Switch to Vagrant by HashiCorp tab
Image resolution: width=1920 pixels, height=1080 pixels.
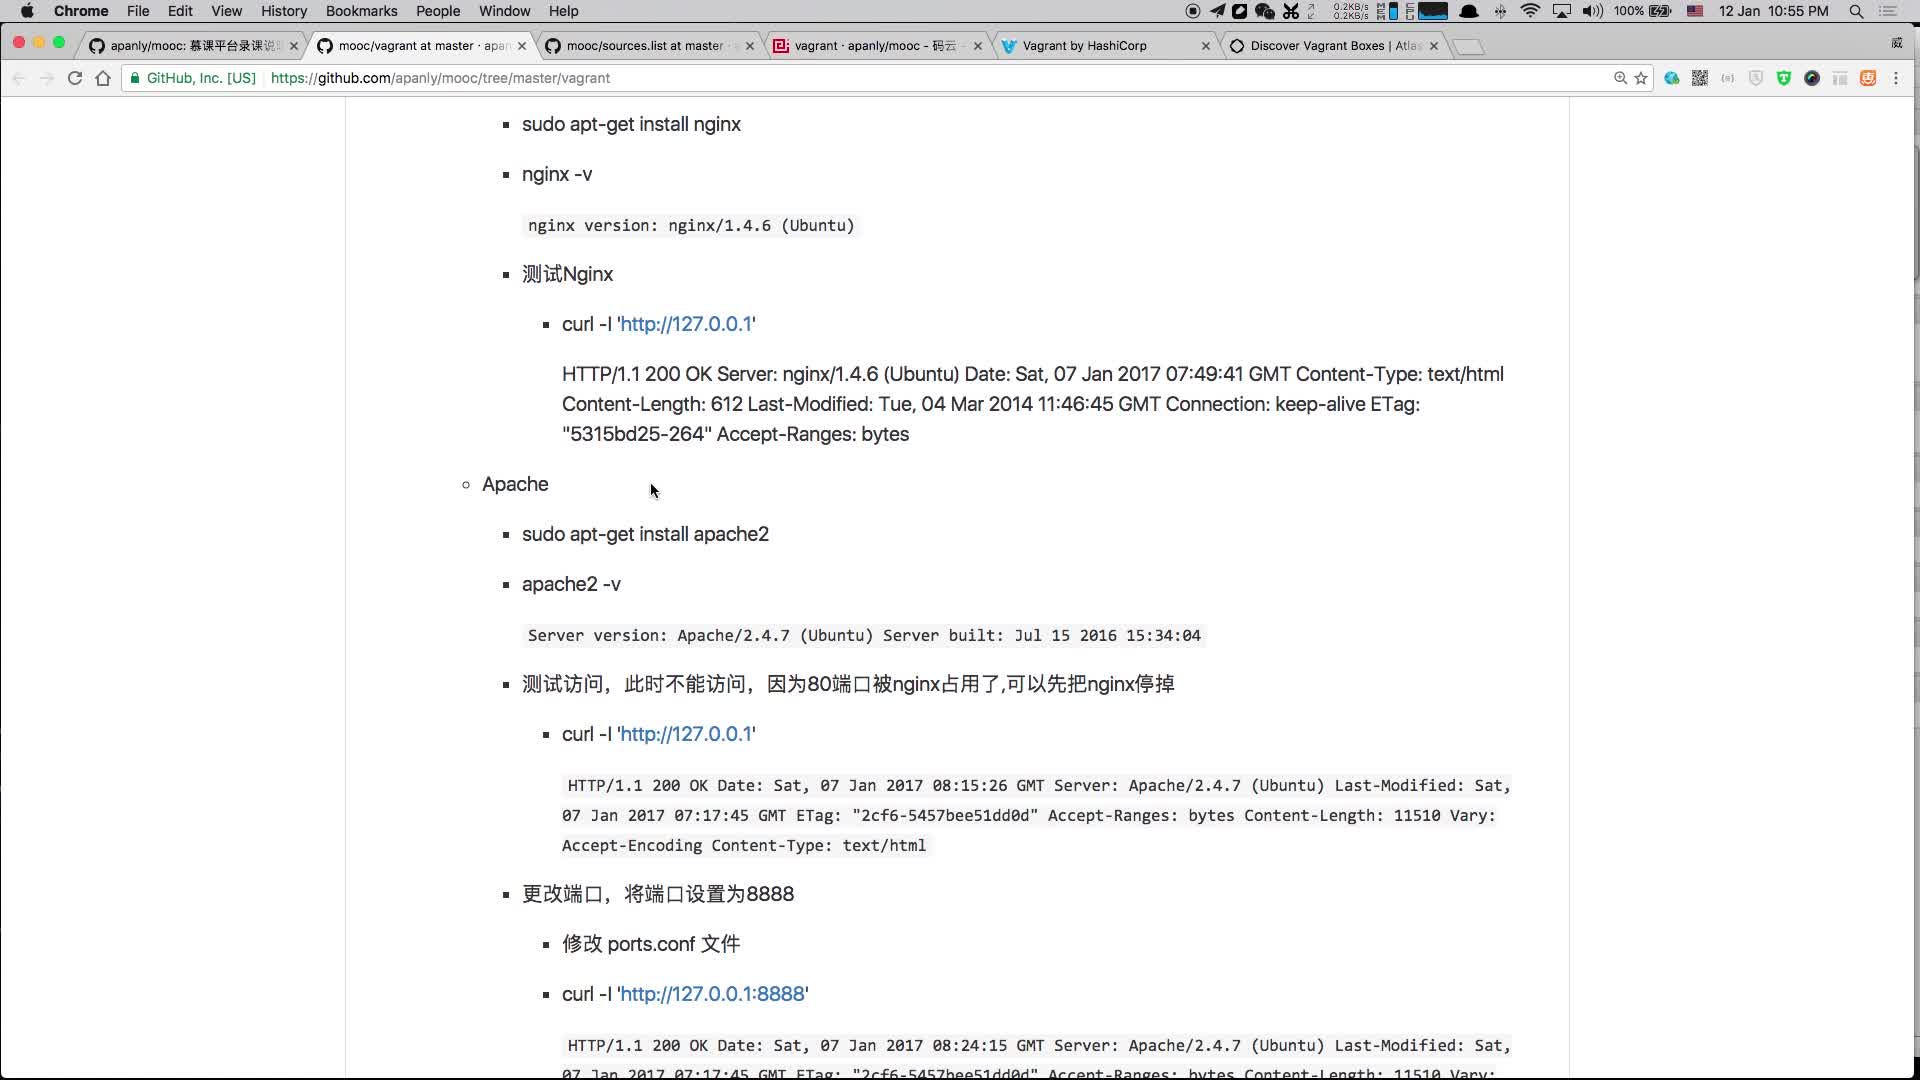[1085, 46]
